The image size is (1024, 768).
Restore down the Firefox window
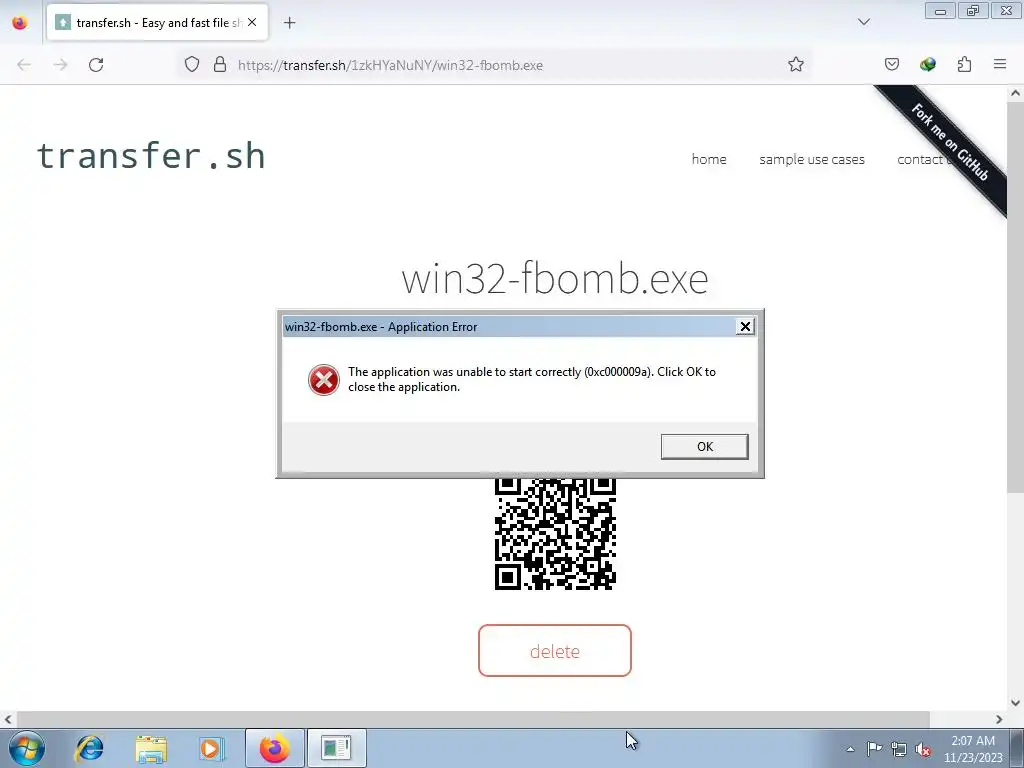point(973,11)
